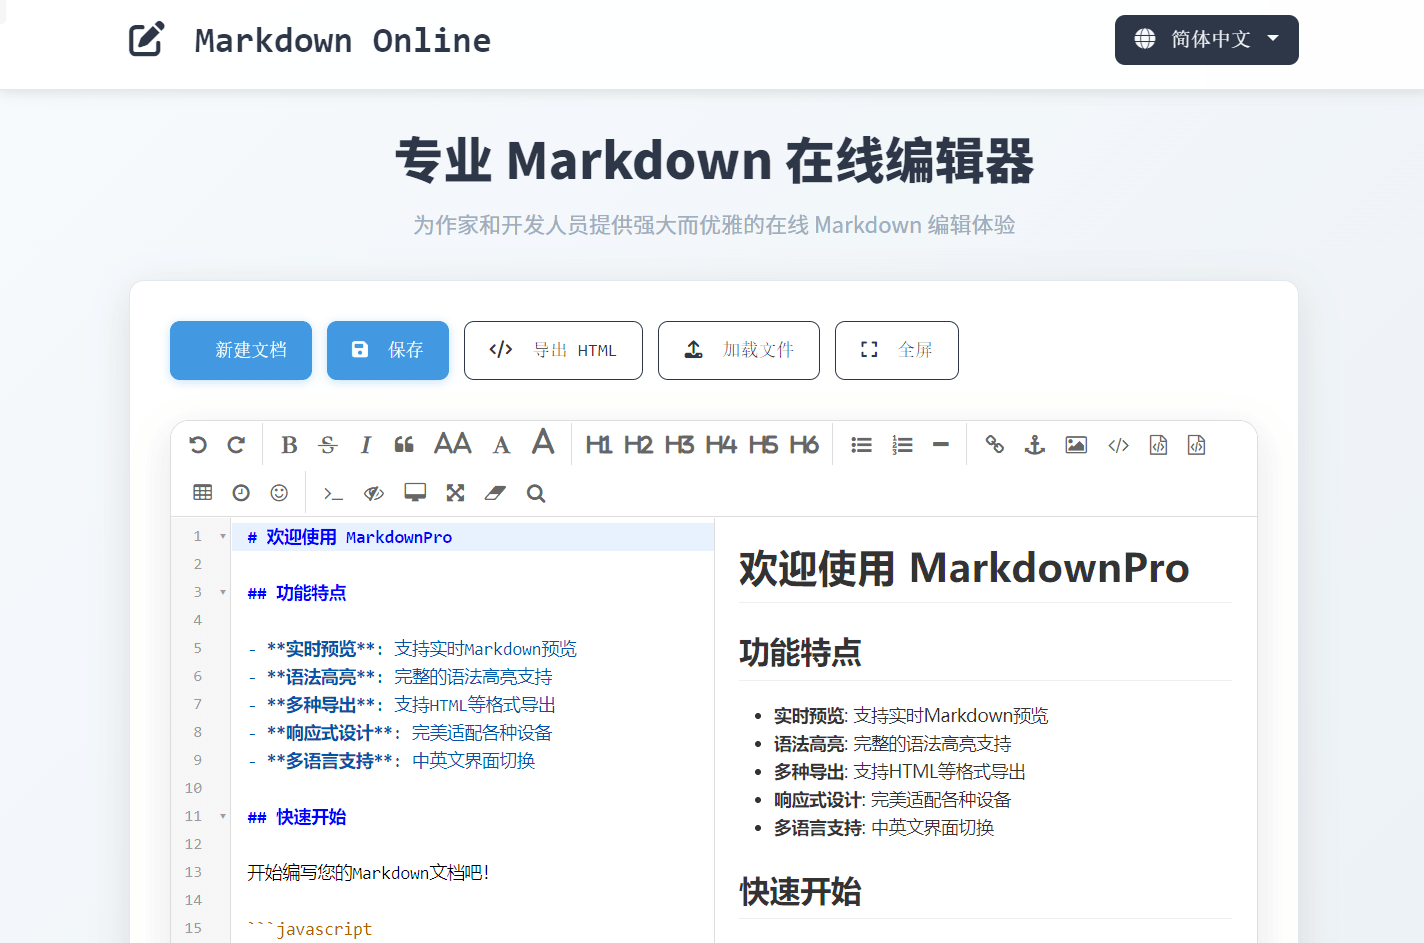Viewport: 1424px width, 943px height.
Task: Click the Markdown Online logo title
Action: (x=343, y=41)
